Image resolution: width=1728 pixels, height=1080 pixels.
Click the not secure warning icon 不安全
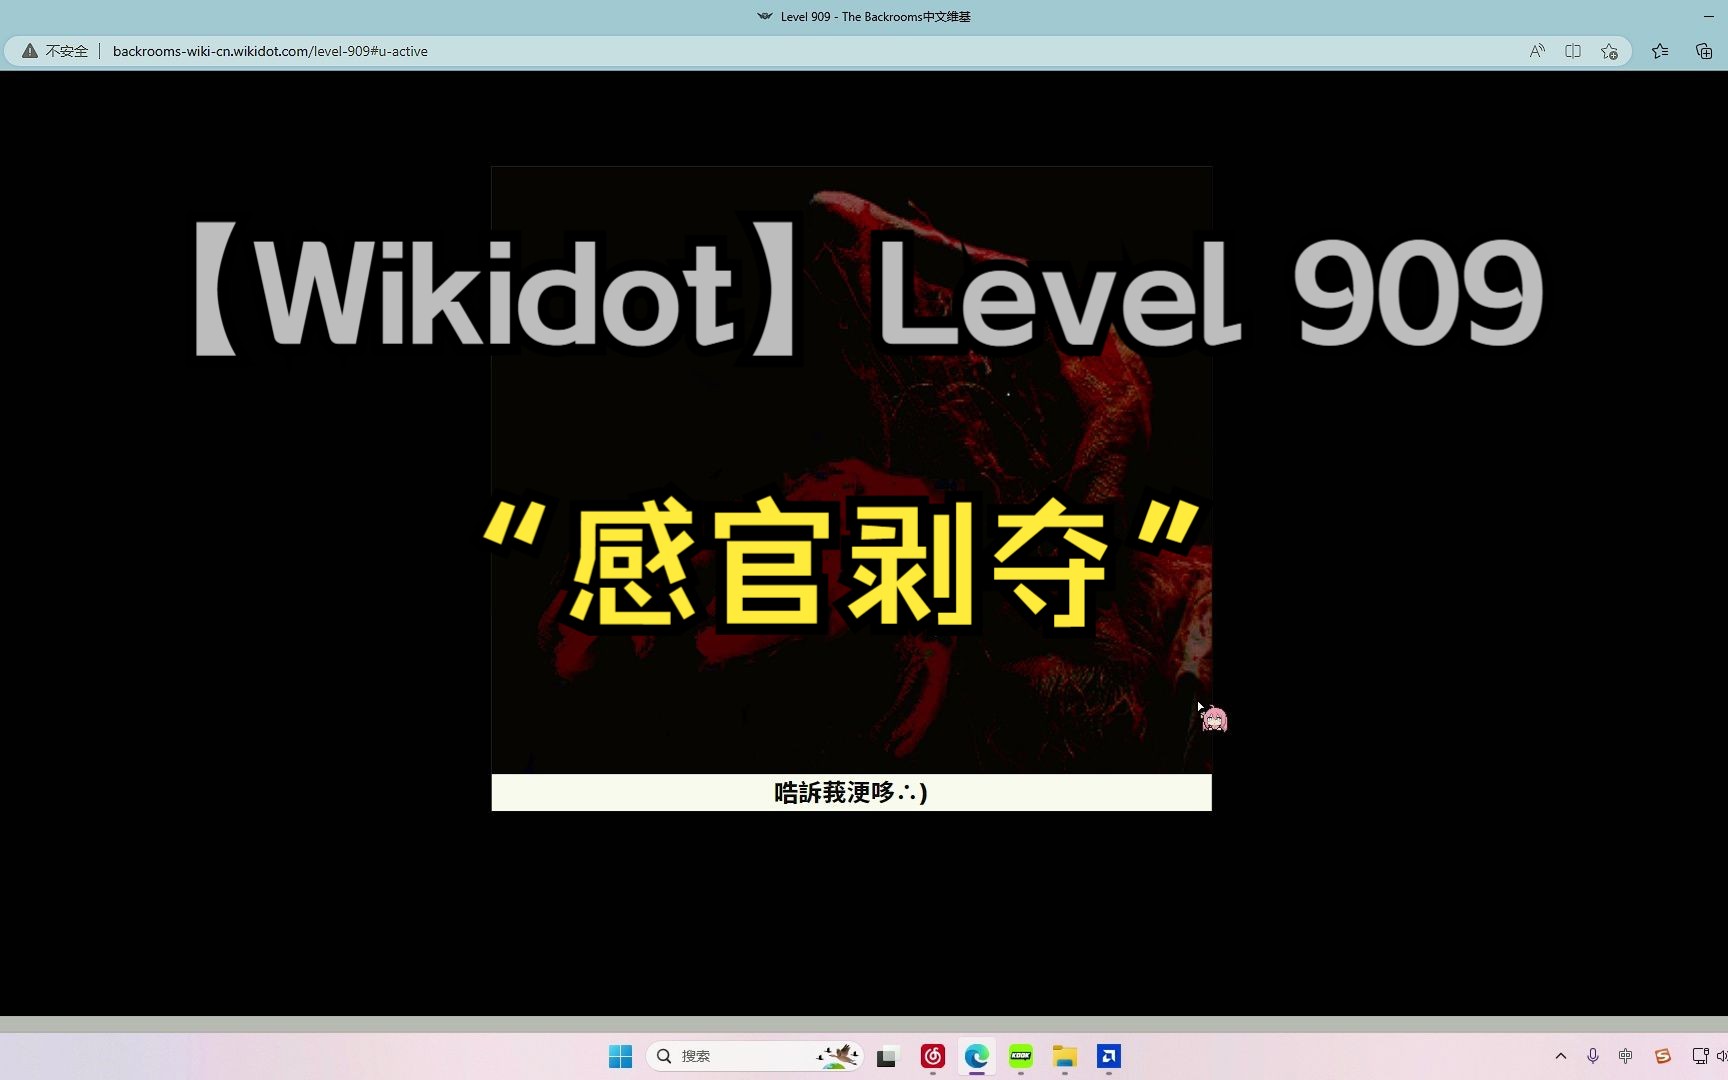pyautogui.click(x=55, y=51)
